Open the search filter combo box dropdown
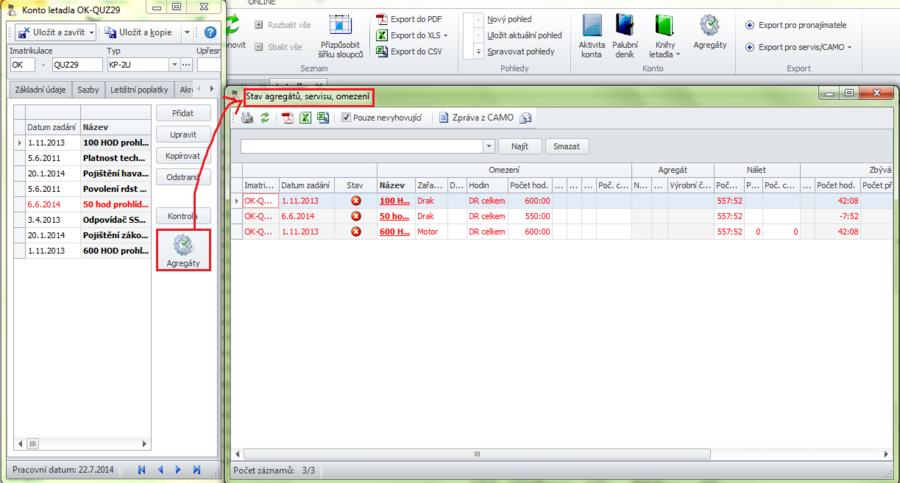The image size is (900, 483). point(489,146)
